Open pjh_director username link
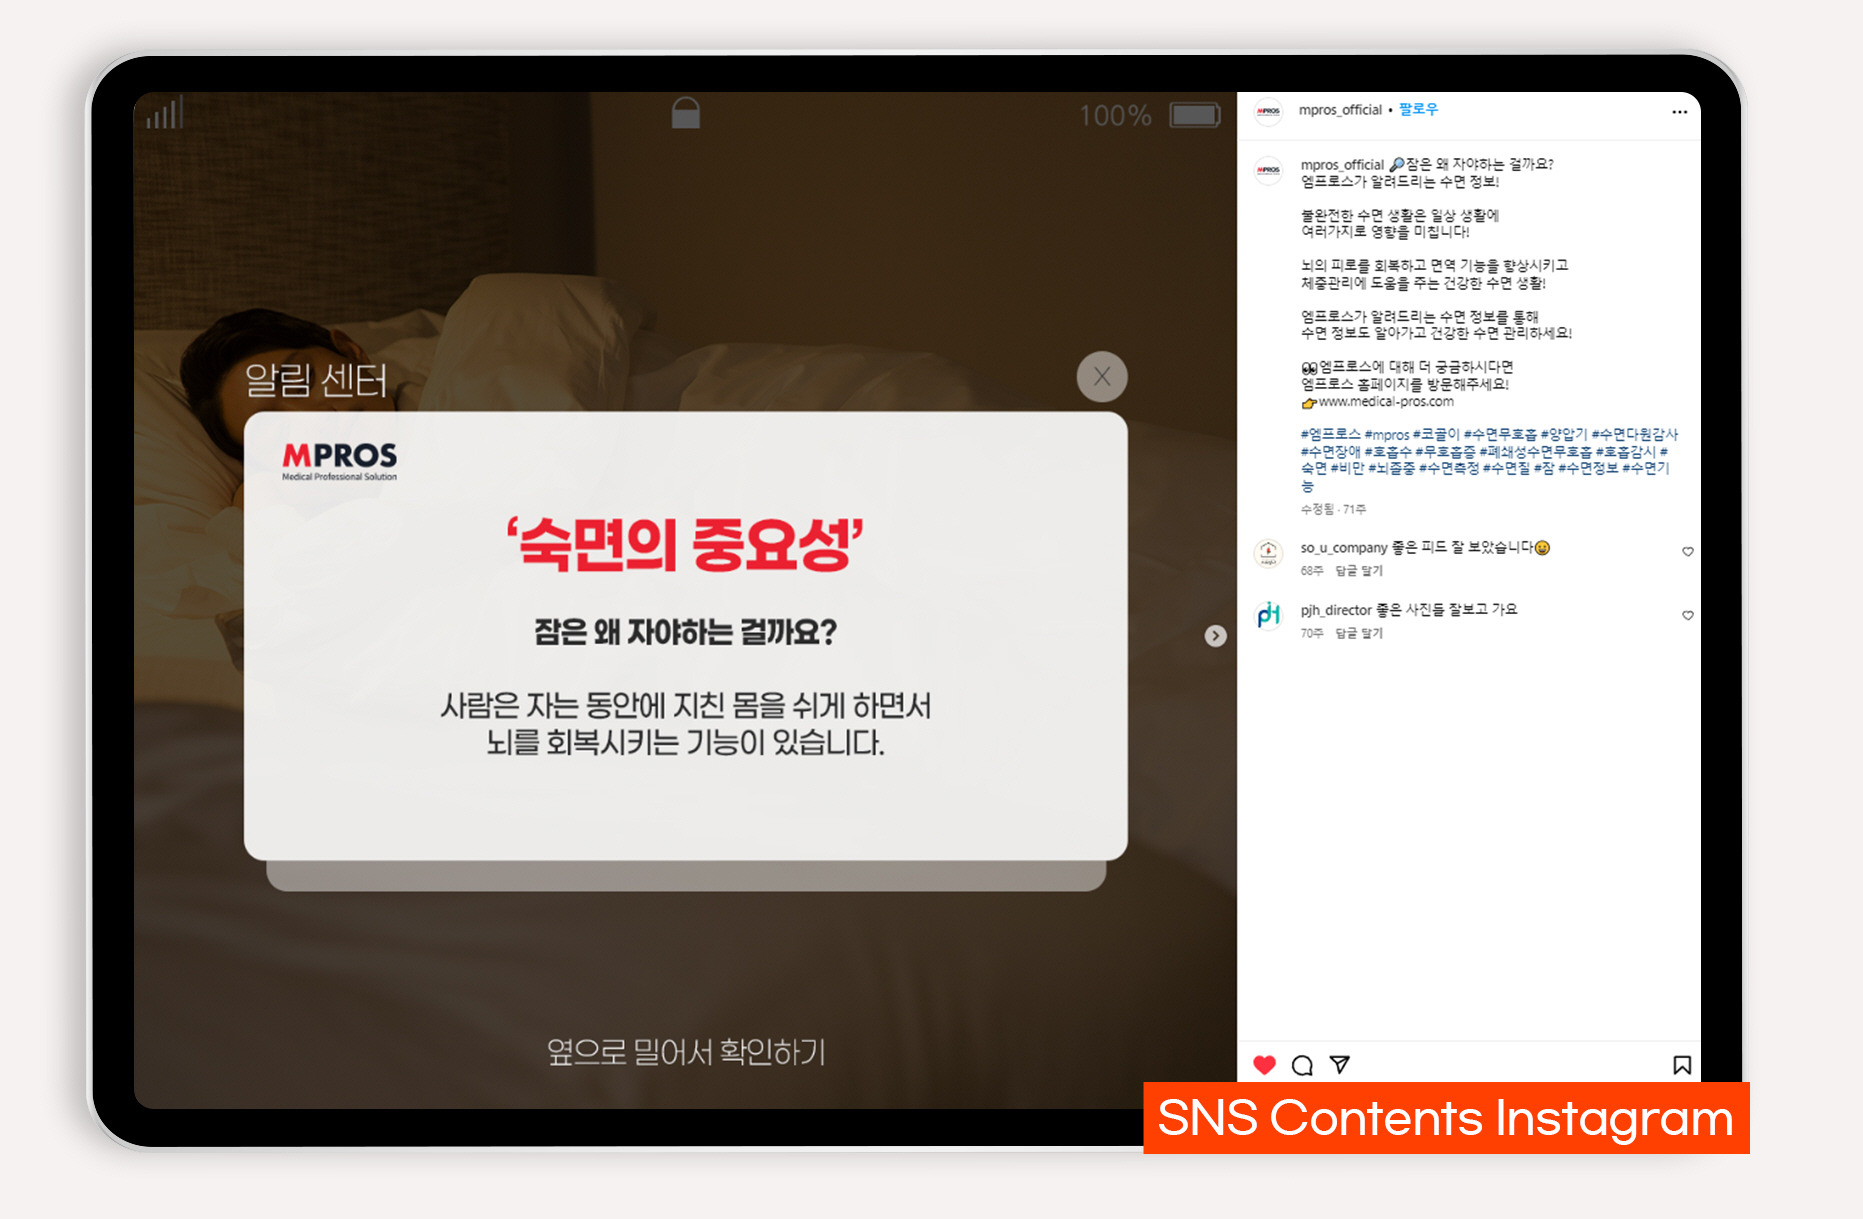Image resolution: width=1863 pixels, height=1219 pixels. (x=1336, y=610)
